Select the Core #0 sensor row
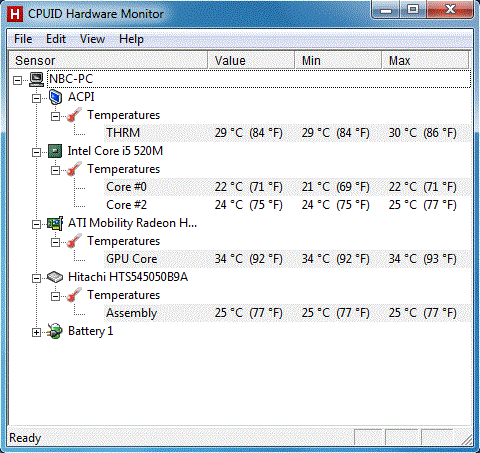Image resolution: width=480 pixels, height=453 pixels. point(288,187)
